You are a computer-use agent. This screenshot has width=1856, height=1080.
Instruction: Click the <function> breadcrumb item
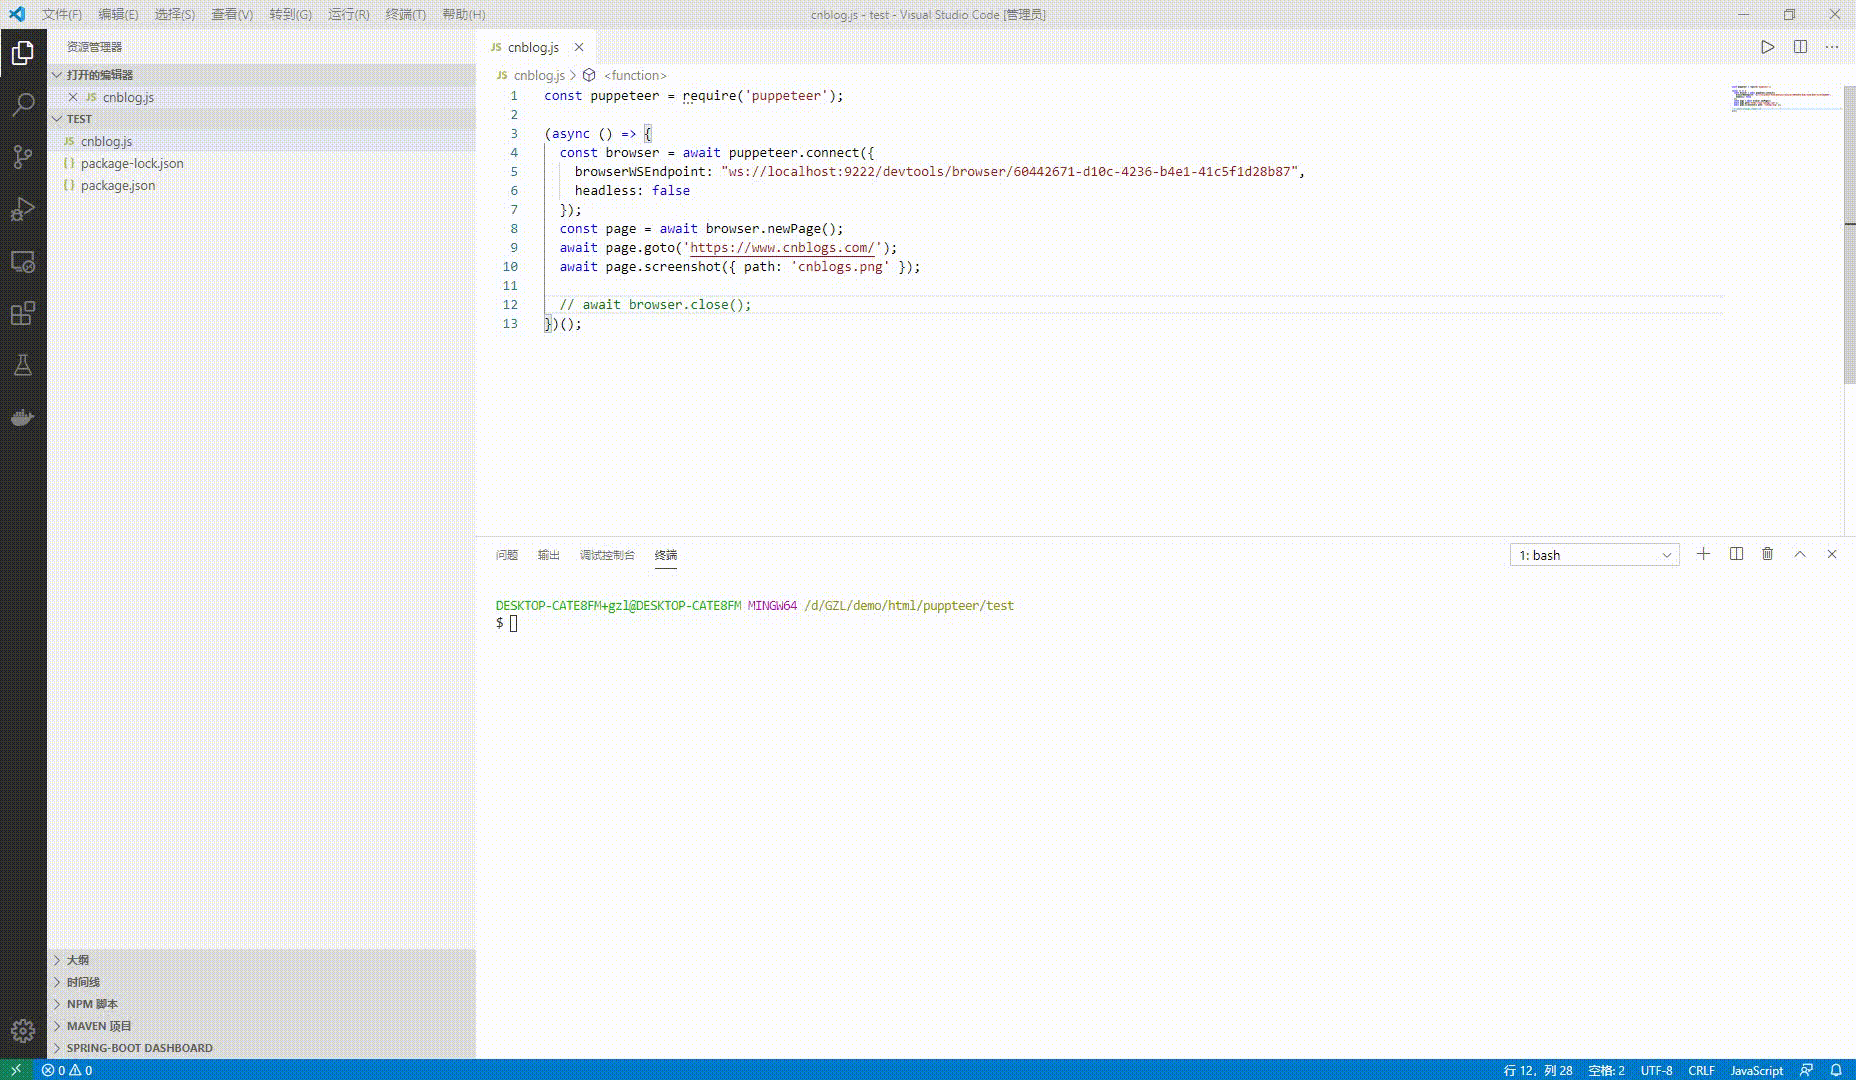tap(635, 75)
